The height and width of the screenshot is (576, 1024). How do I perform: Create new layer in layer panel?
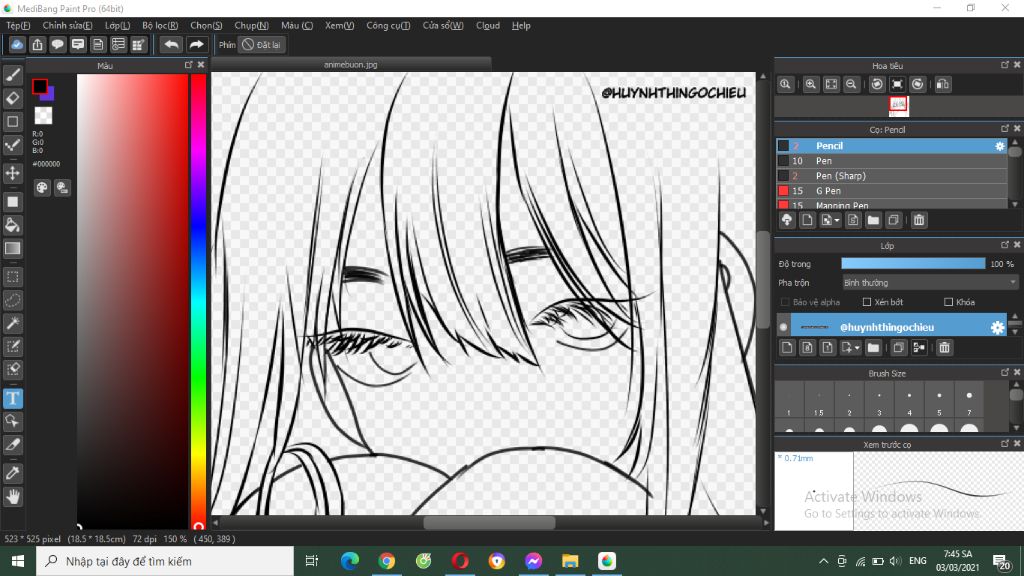pyautogui.click(x=787, y=347)
